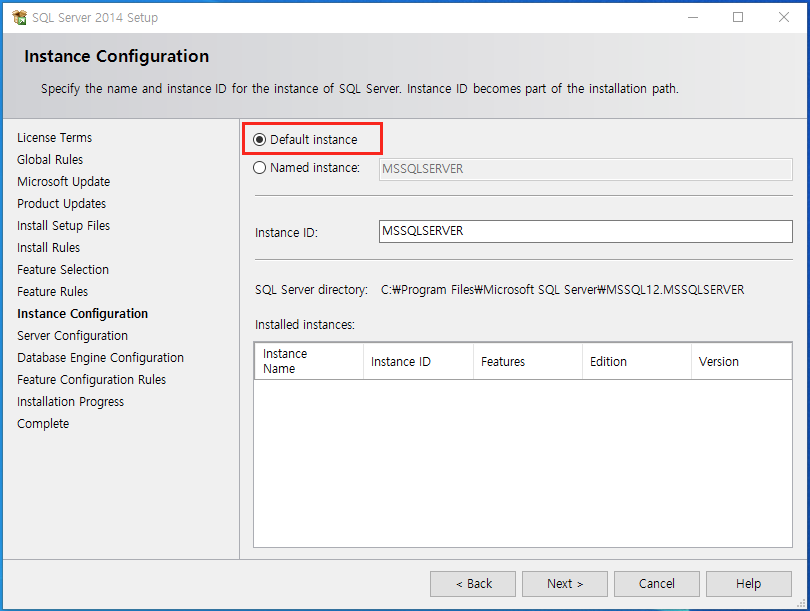Click the Instance ID input field
Image resolution: width=810 pixels, height=611 pixels.
(x=585, y=231)
